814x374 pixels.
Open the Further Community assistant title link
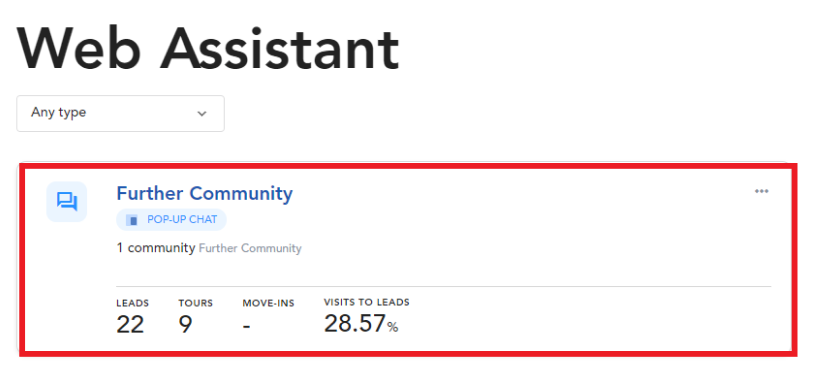(x=205, y=193)
